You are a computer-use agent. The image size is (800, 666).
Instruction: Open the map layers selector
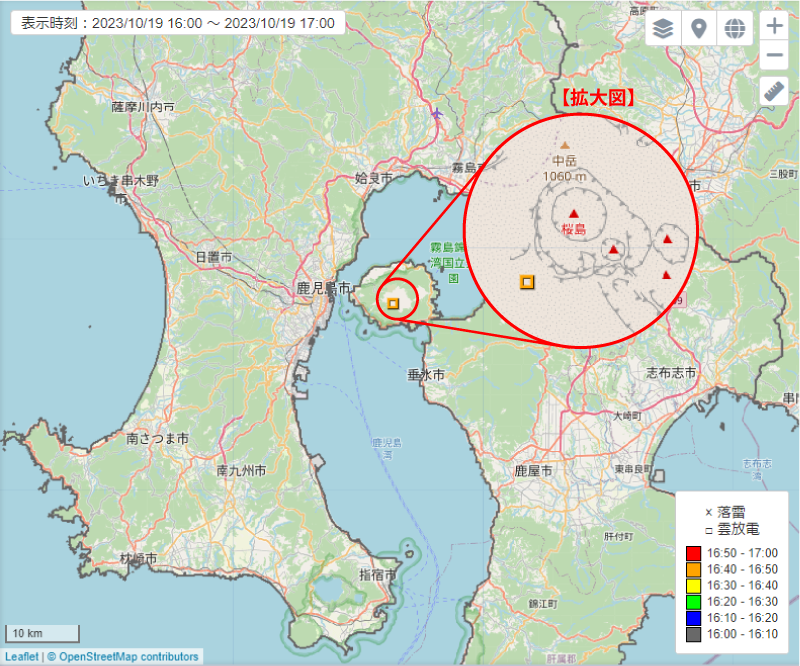click(662, 28)
